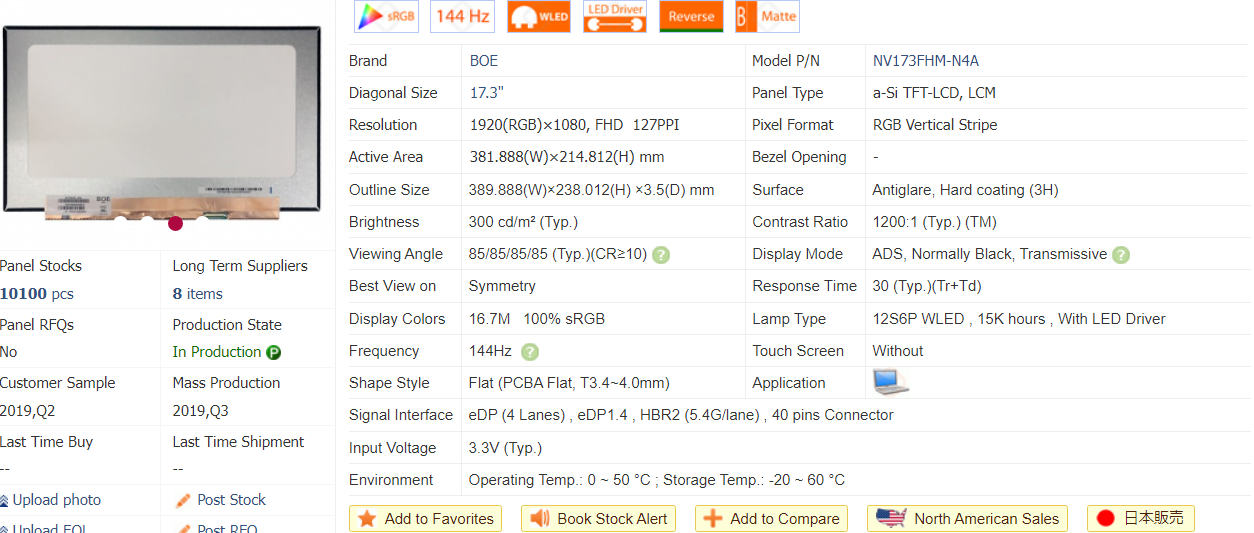Screen dimensions: 1254x533
Task: Click the Post RFQ link
Action: 227,528
